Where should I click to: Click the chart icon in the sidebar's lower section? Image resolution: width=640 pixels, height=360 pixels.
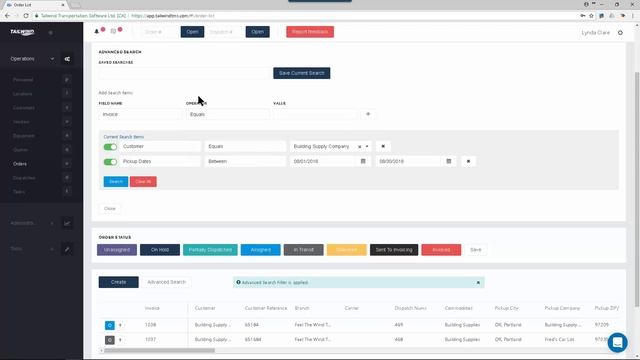[67, 223]
